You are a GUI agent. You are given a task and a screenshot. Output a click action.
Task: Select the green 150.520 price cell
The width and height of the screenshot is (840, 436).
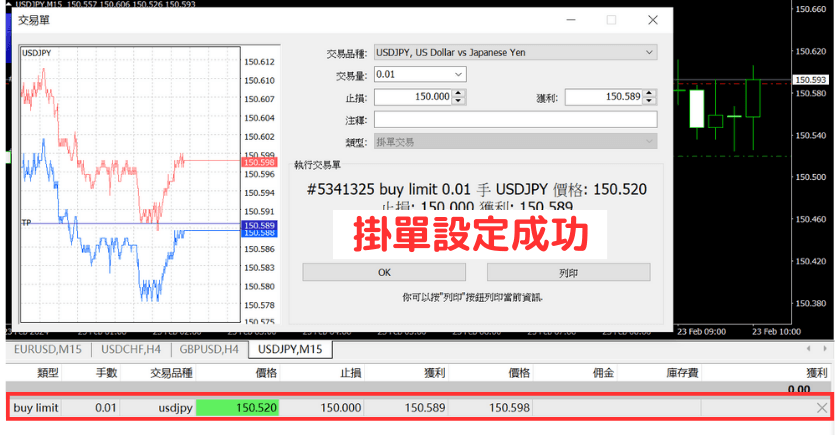pos(238,407)
